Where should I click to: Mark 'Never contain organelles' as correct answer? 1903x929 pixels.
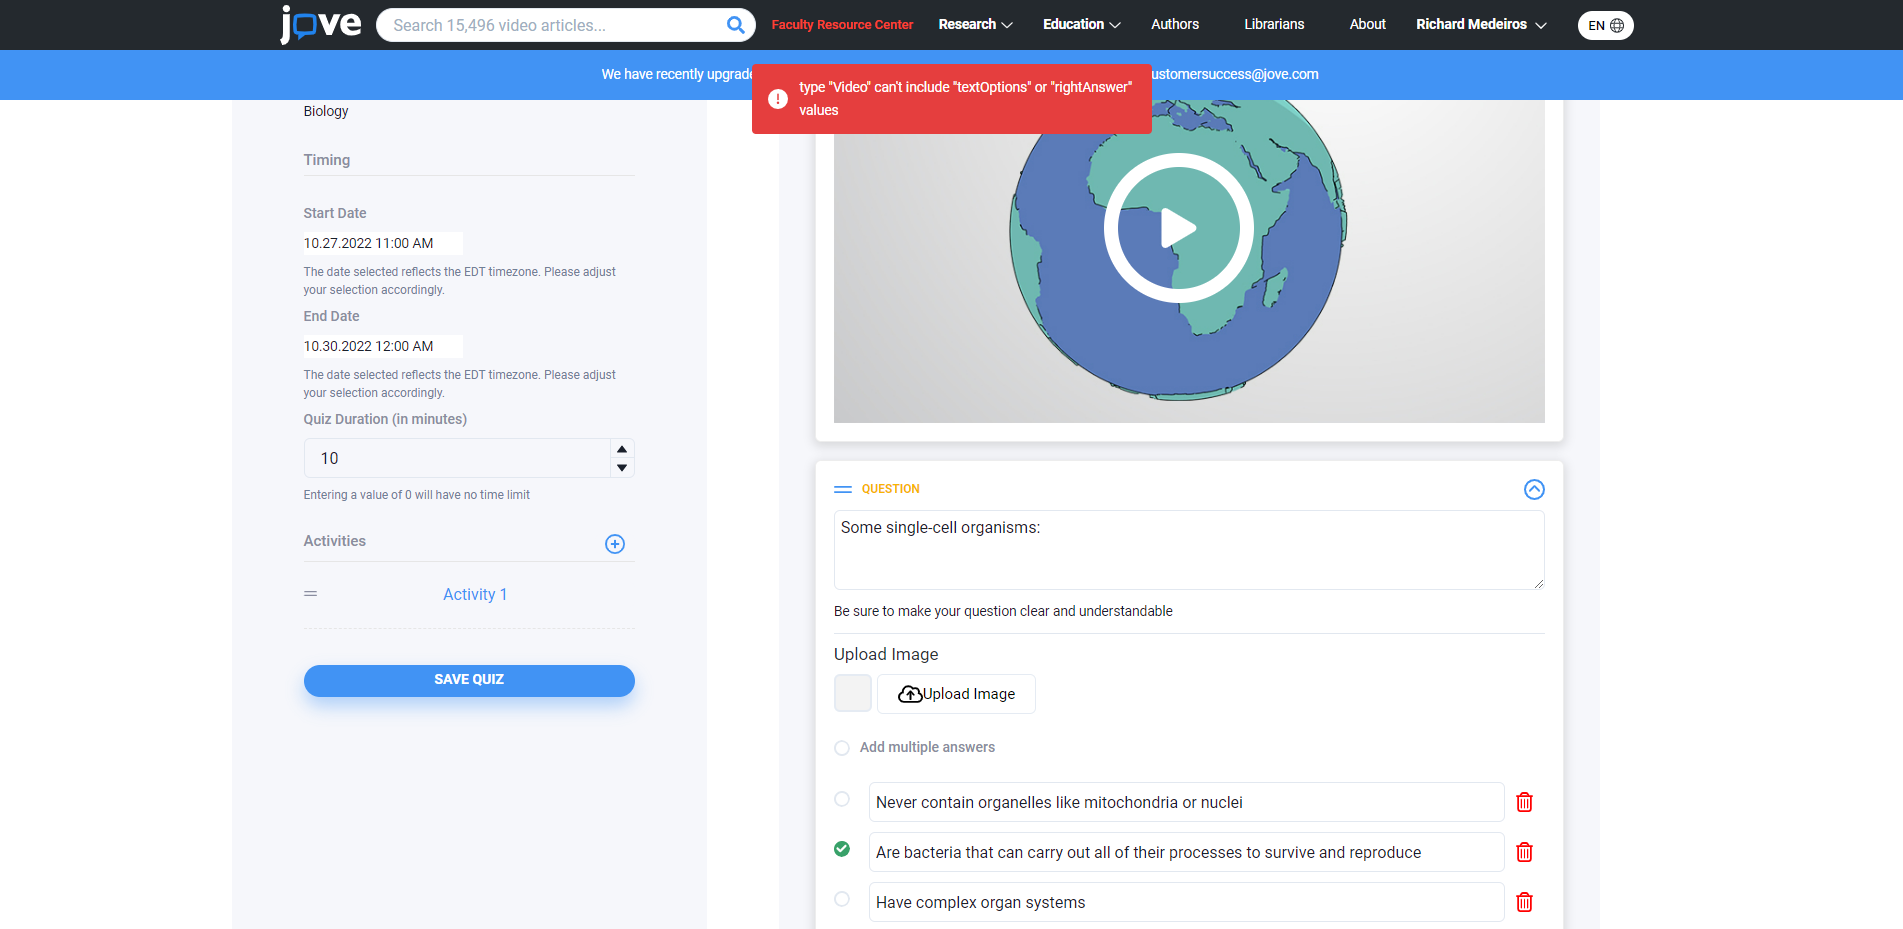[x=842, y=799]
